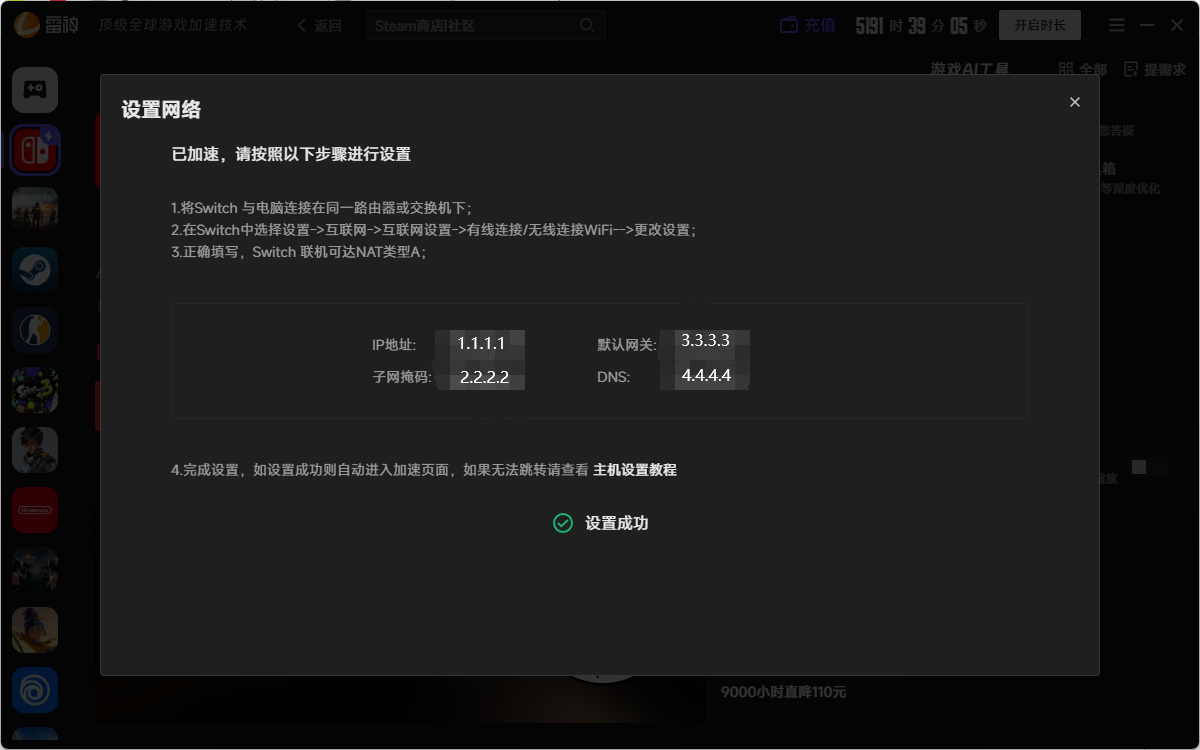Open the 主机设置教程 tutorial link

click(x=635, y=470)
